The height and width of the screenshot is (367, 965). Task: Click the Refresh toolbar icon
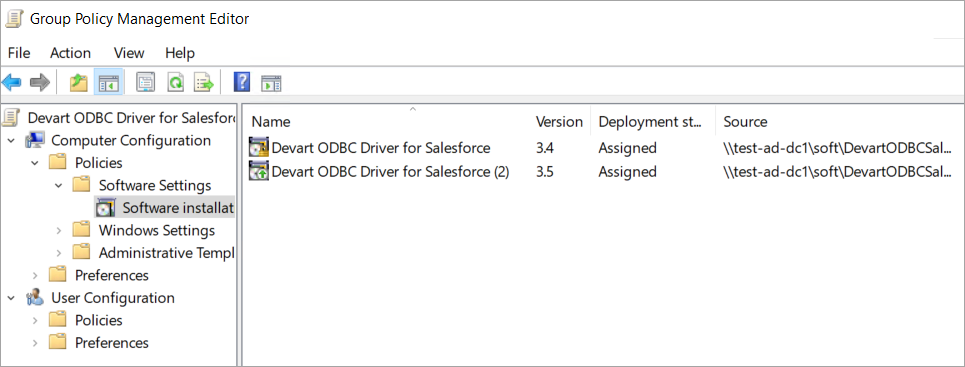coord(176,82)
